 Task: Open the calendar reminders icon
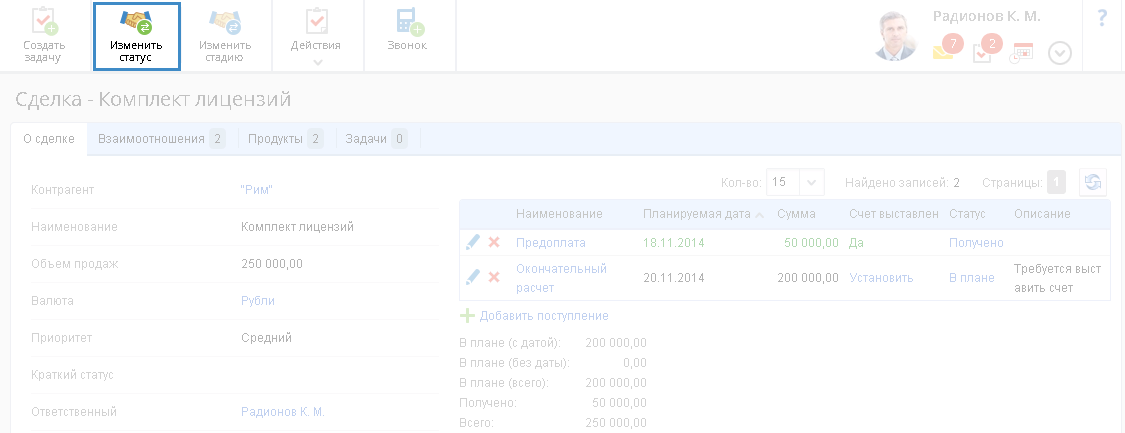[1022, 53]
